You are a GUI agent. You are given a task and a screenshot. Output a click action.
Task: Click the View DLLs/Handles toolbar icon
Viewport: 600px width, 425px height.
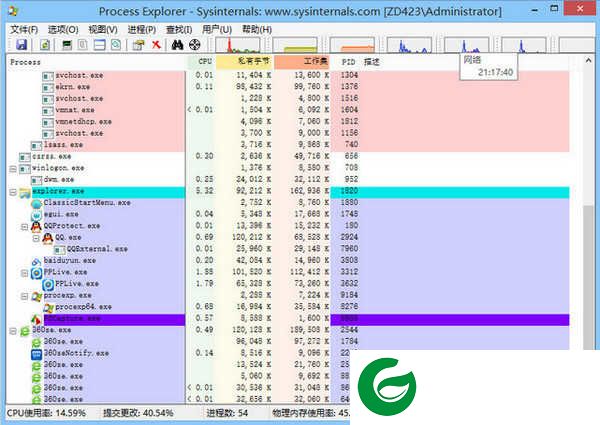[x=116, y=45]
